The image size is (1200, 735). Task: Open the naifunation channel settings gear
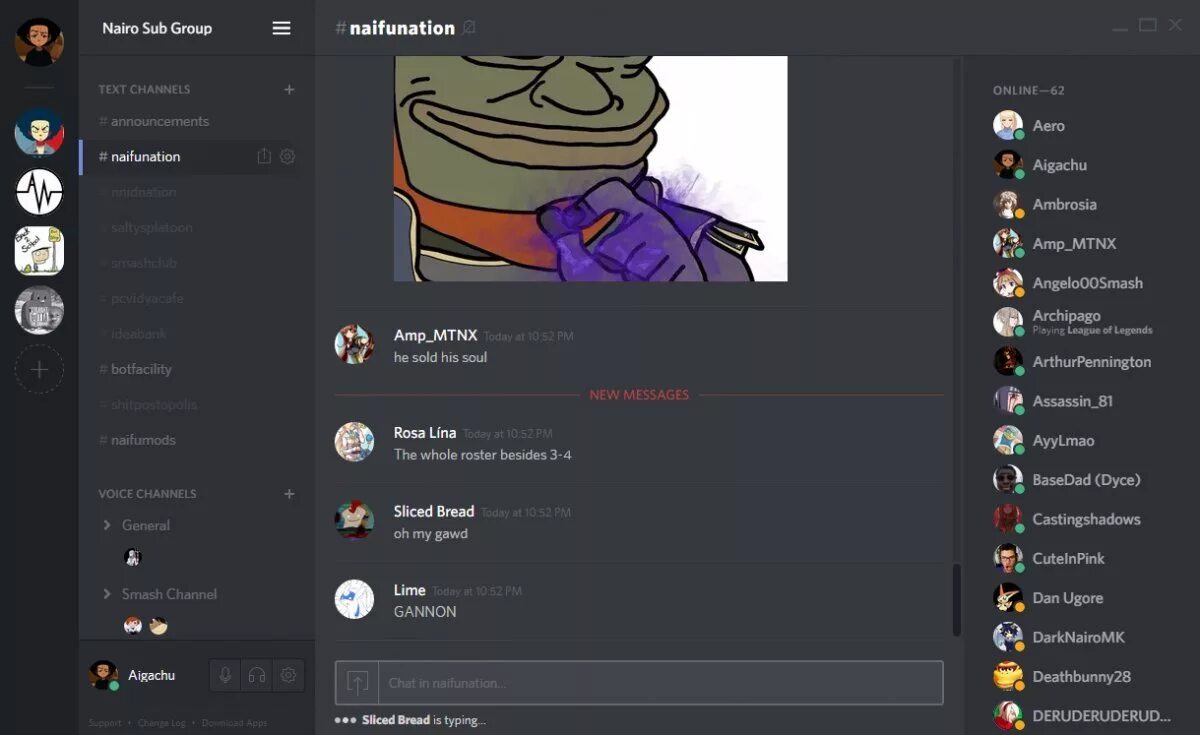point(287,157)
